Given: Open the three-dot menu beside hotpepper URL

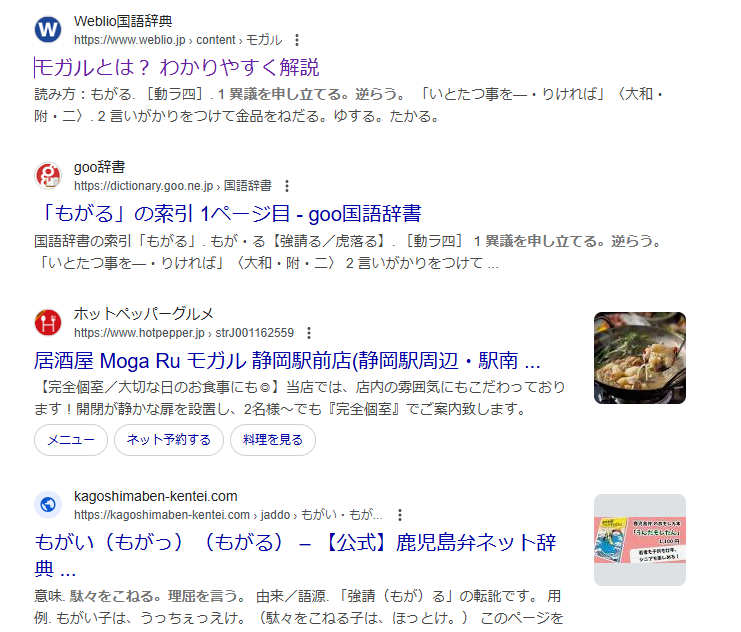Looking at the screenshot, I should (x=309, y=333).
